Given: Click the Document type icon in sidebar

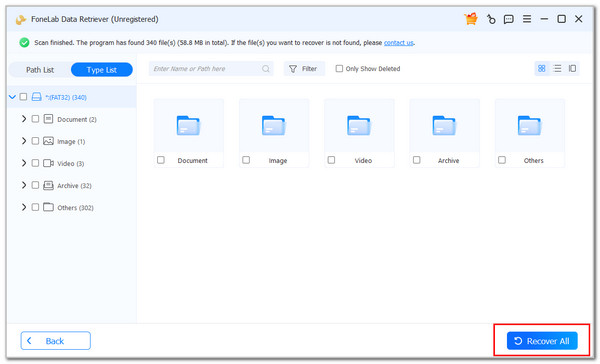Looking at the screenshot, I should point(48,119).
